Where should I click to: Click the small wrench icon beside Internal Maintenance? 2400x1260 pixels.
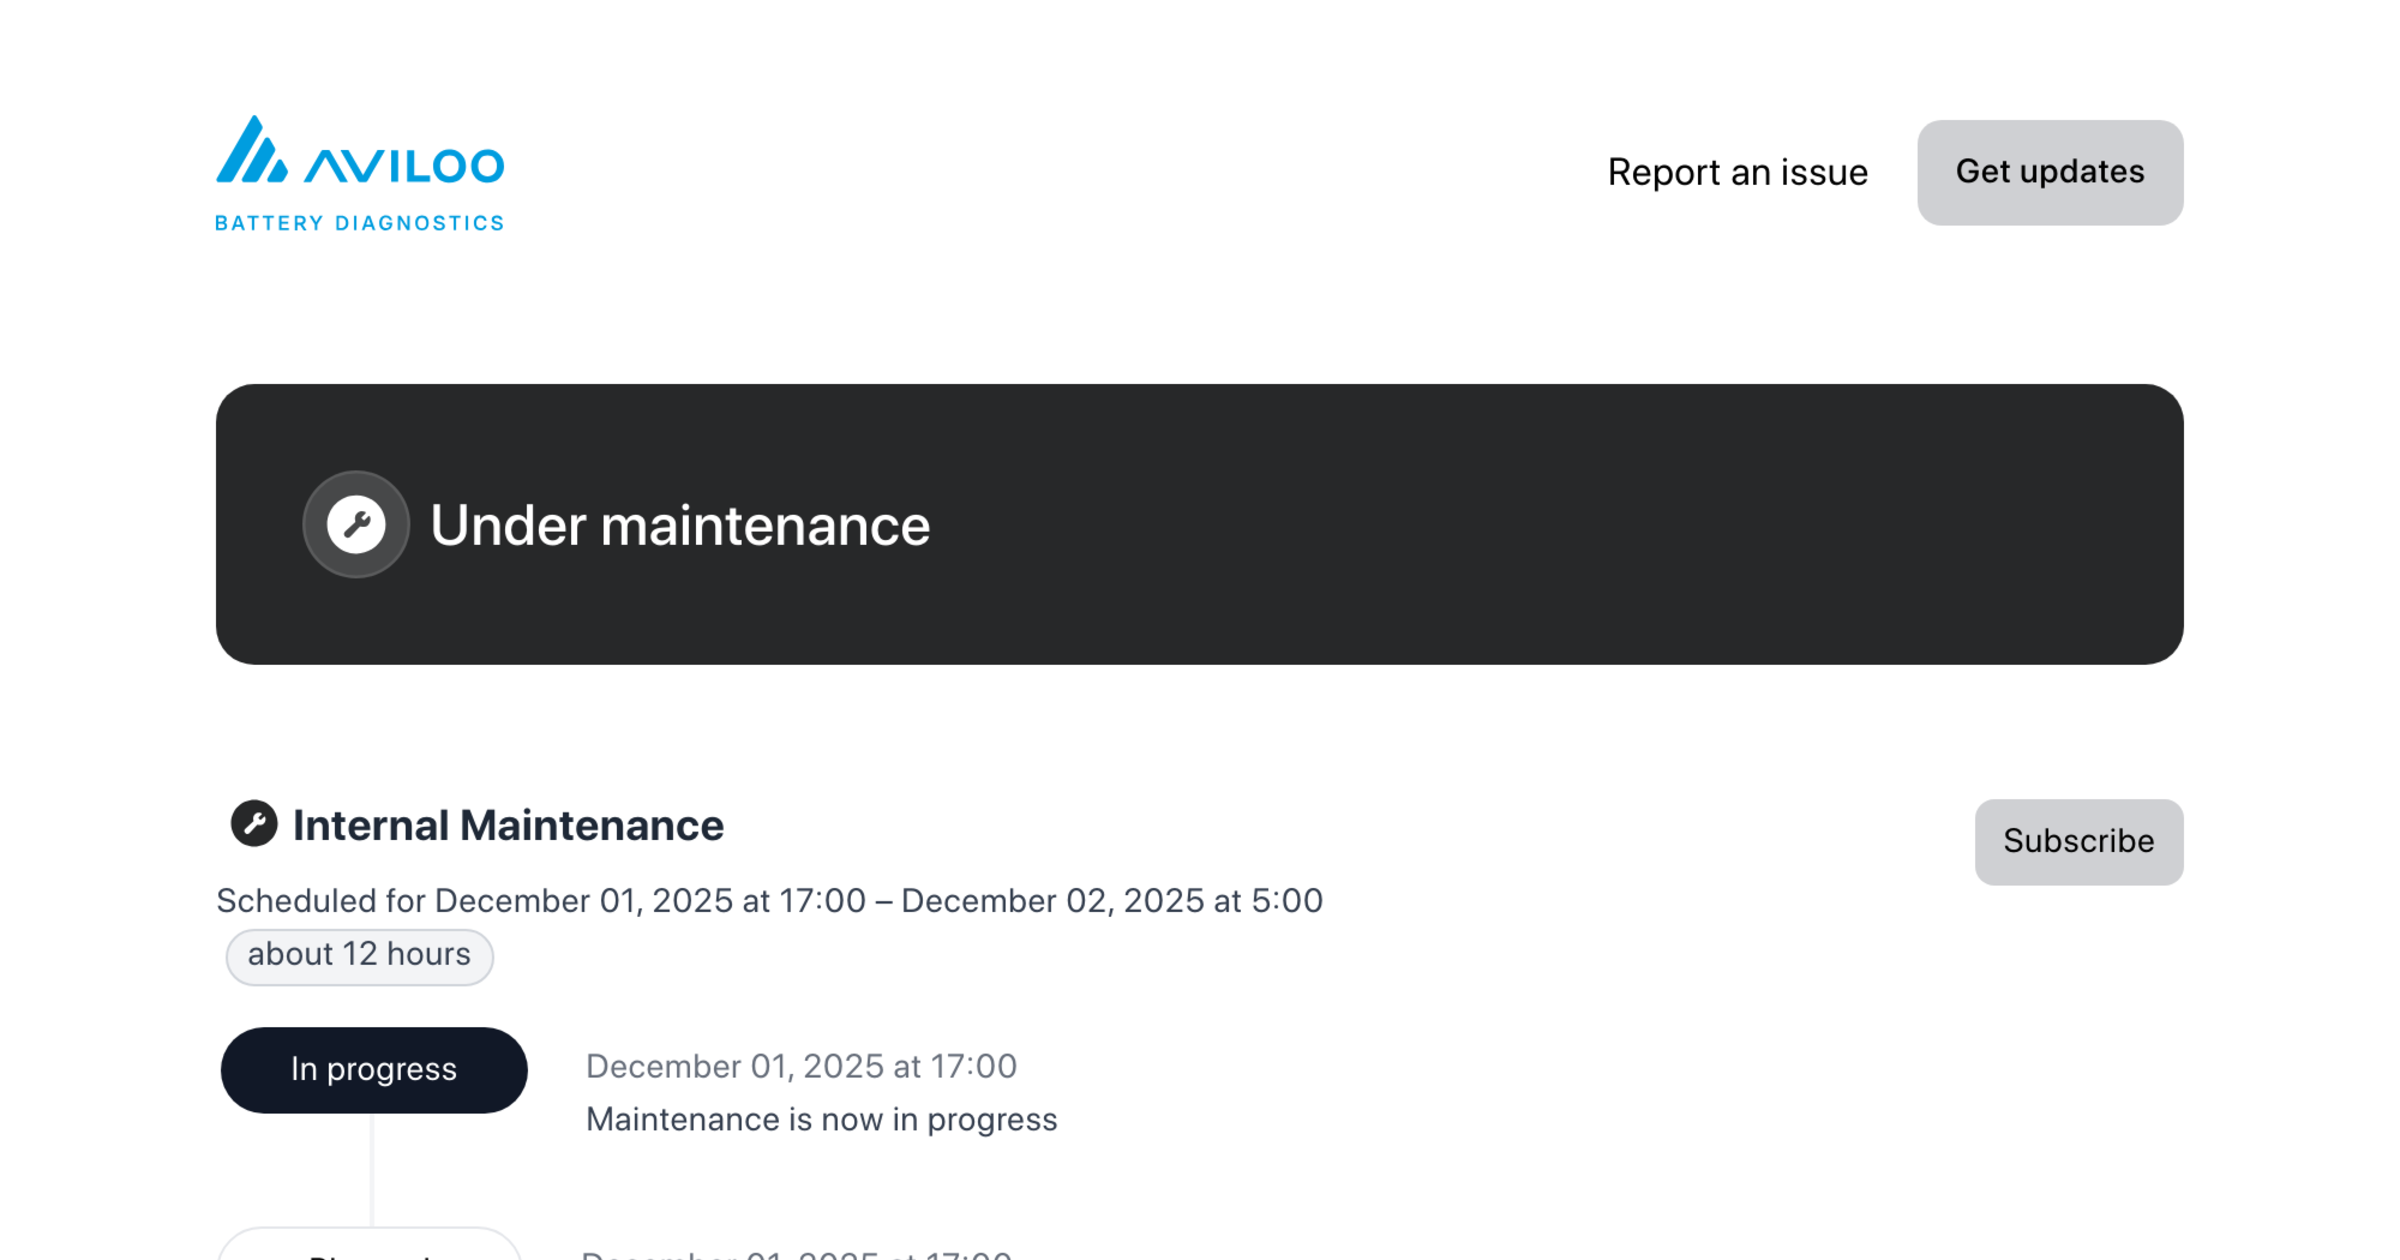pyautogui.click(x=254, y=824)
